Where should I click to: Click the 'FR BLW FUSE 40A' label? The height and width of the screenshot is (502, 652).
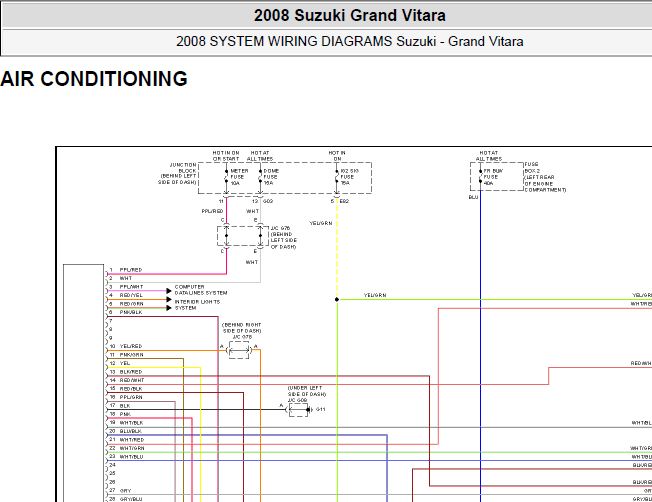[493, 177]
